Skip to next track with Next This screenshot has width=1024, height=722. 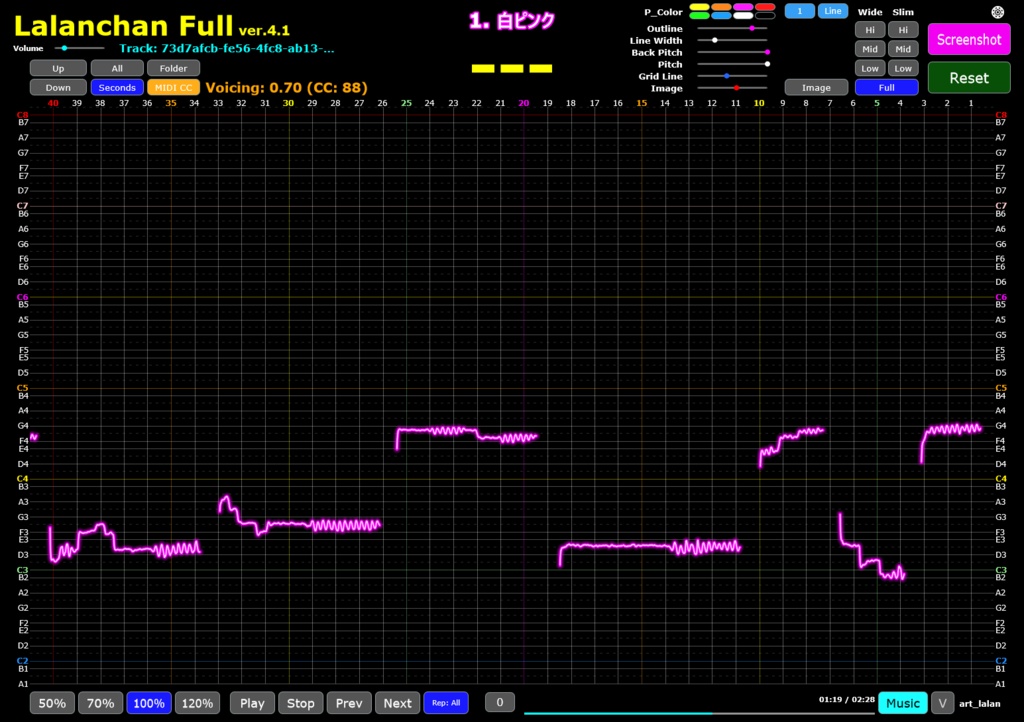397,703
